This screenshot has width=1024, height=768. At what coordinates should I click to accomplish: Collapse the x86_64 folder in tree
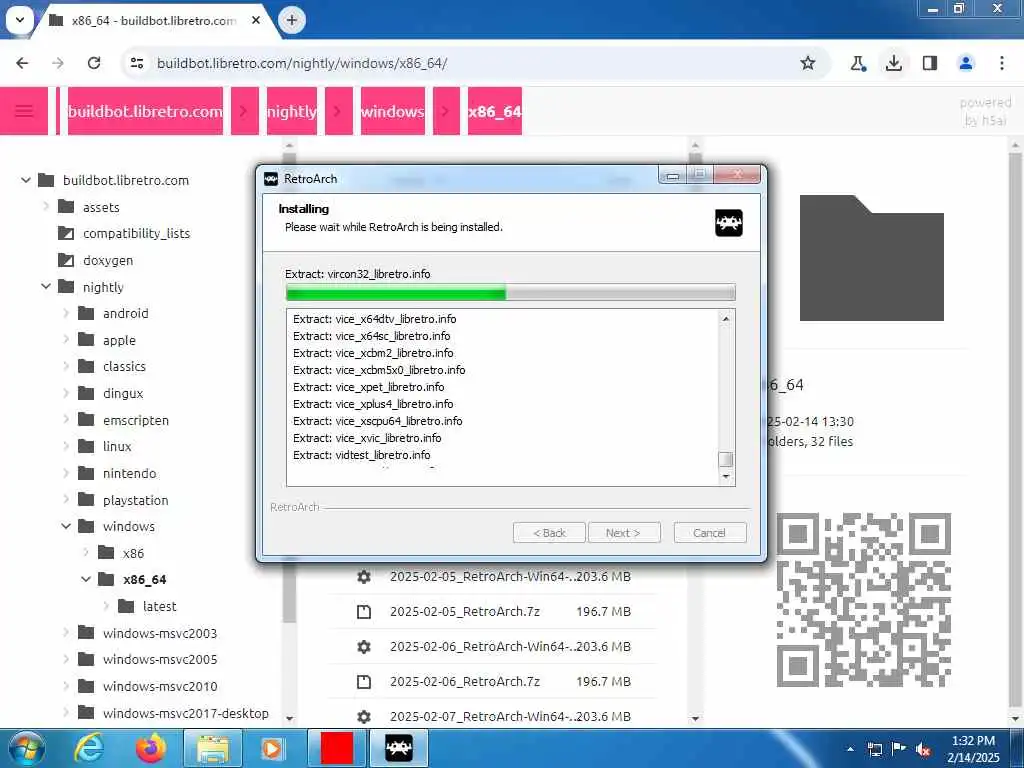coord(86,579)
